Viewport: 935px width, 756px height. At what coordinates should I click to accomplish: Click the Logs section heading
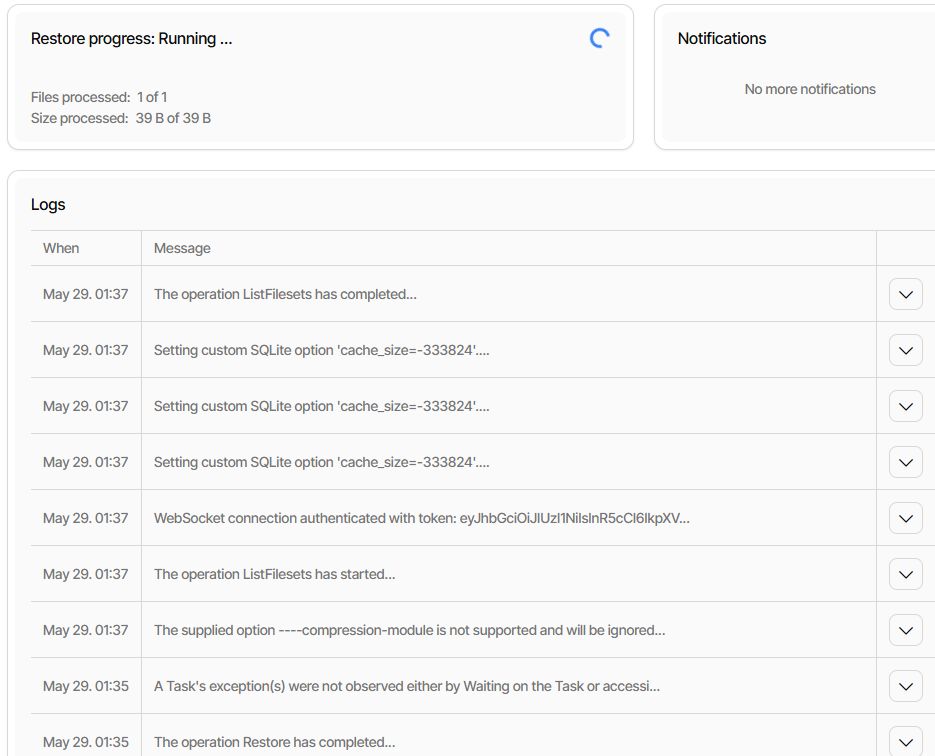[48, 205]
